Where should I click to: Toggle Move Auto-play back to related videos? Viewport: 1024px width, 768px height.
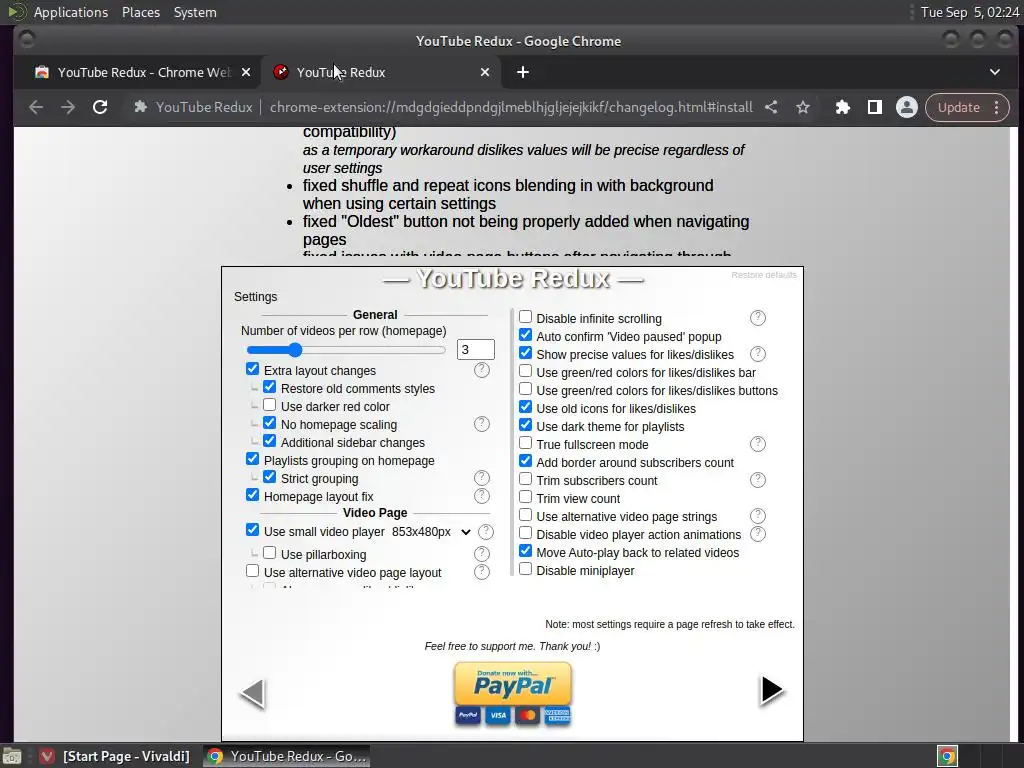pos(526,551)
